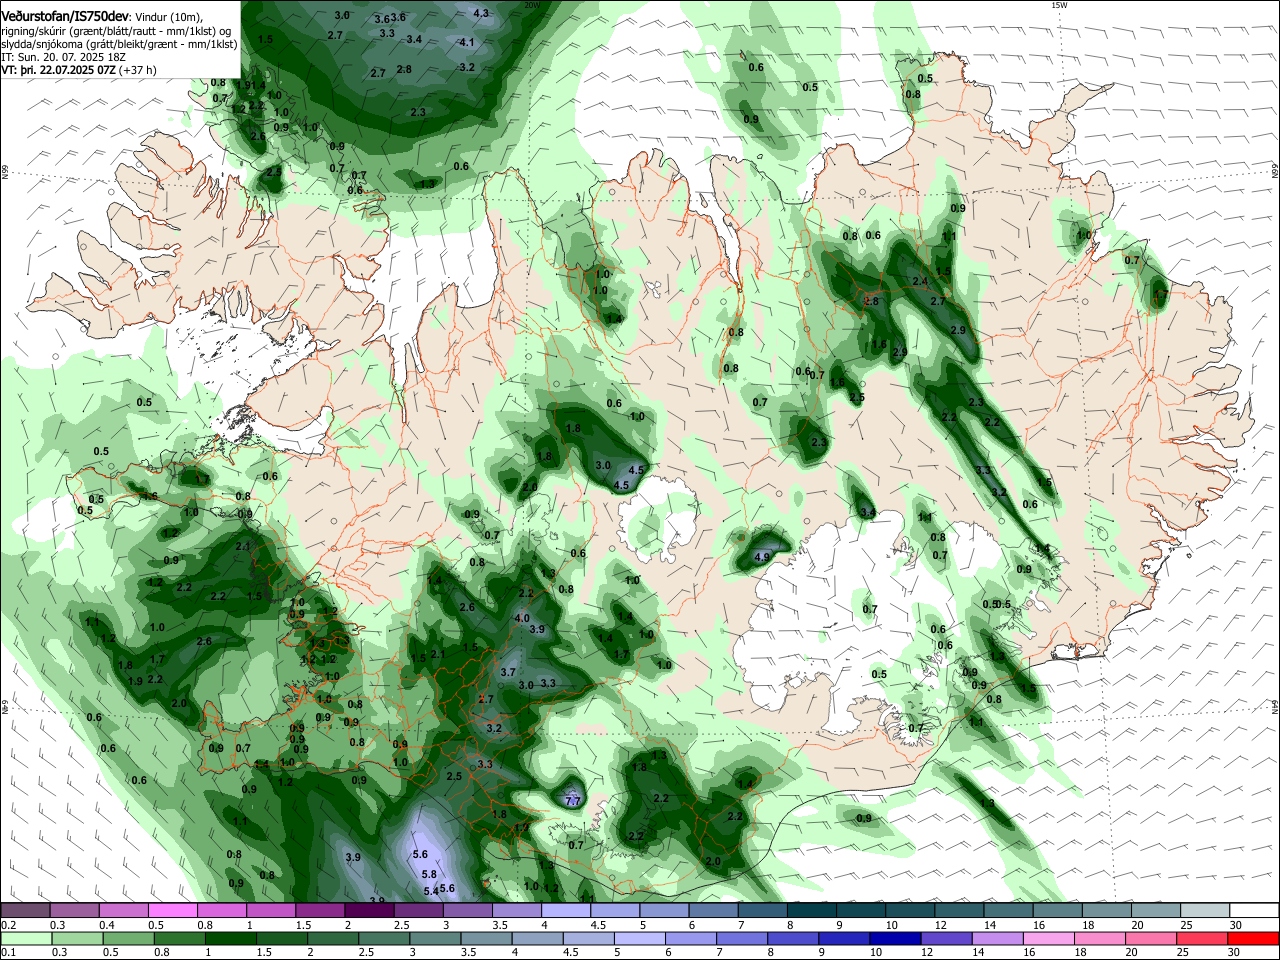Click the VT: þri. 22.07.2025 07Z text
1280x960 pixels.
pos(58,70)
